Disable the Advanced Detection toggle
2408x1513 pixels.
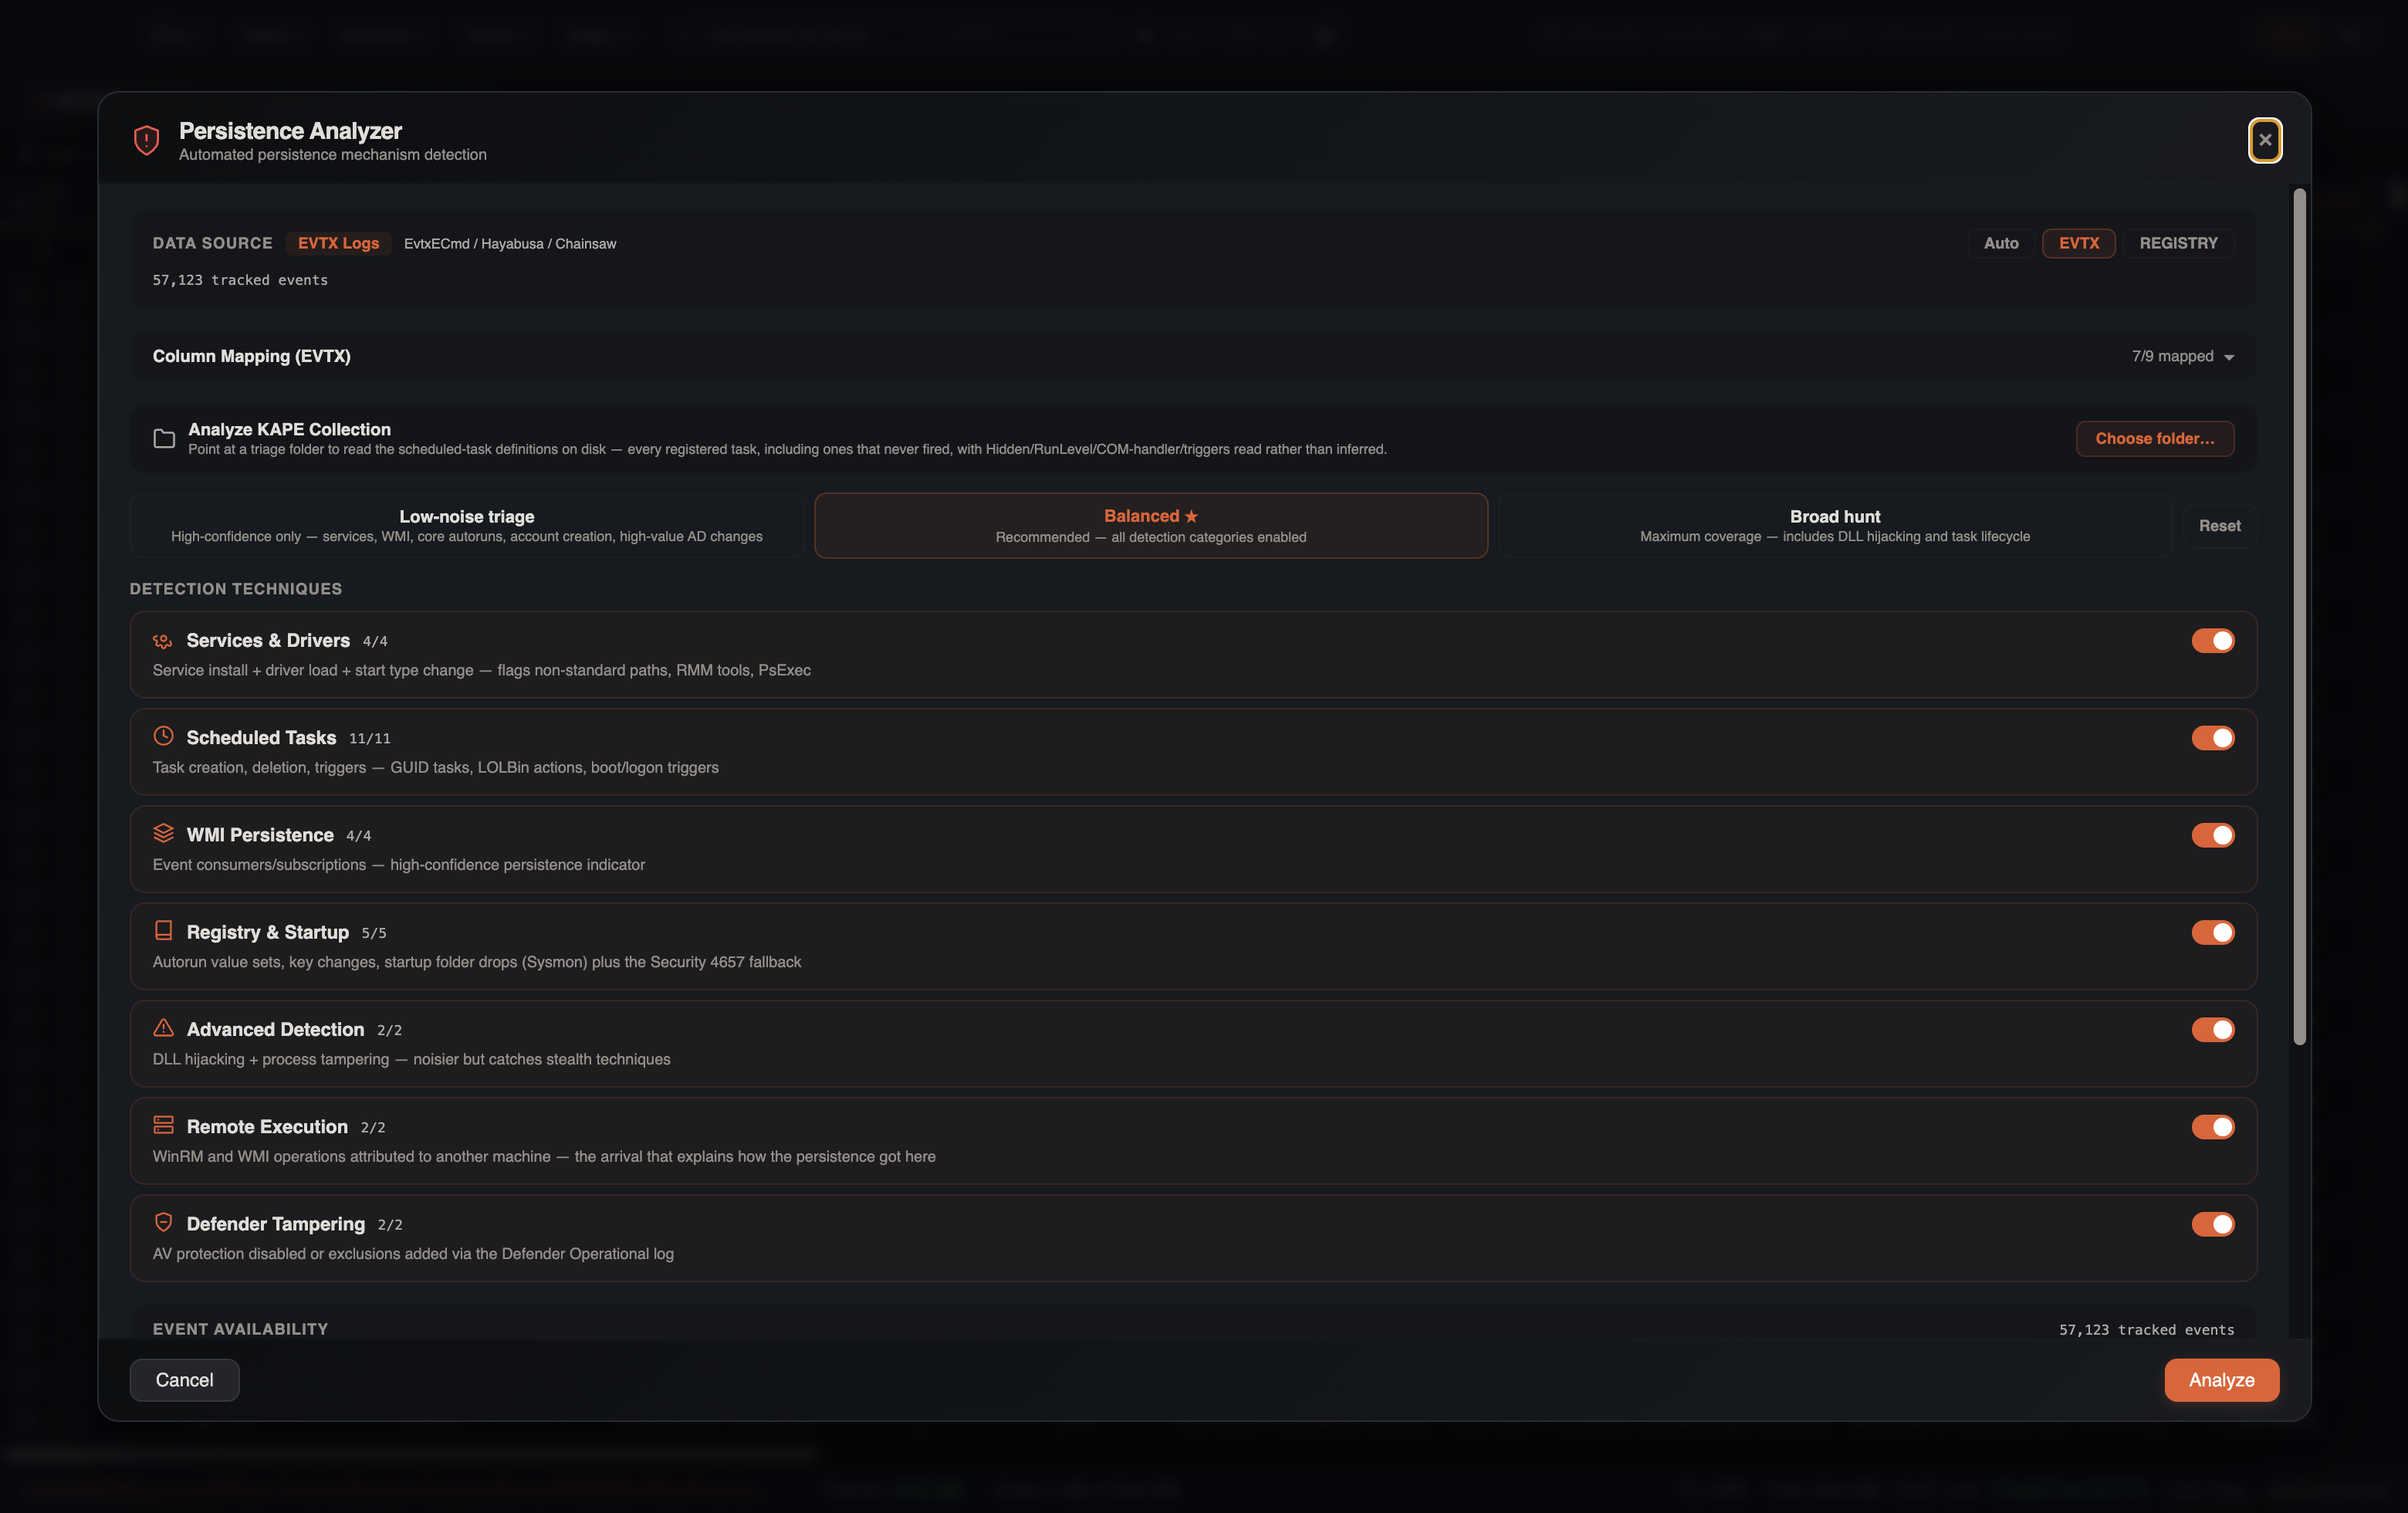point(2212,1030)
